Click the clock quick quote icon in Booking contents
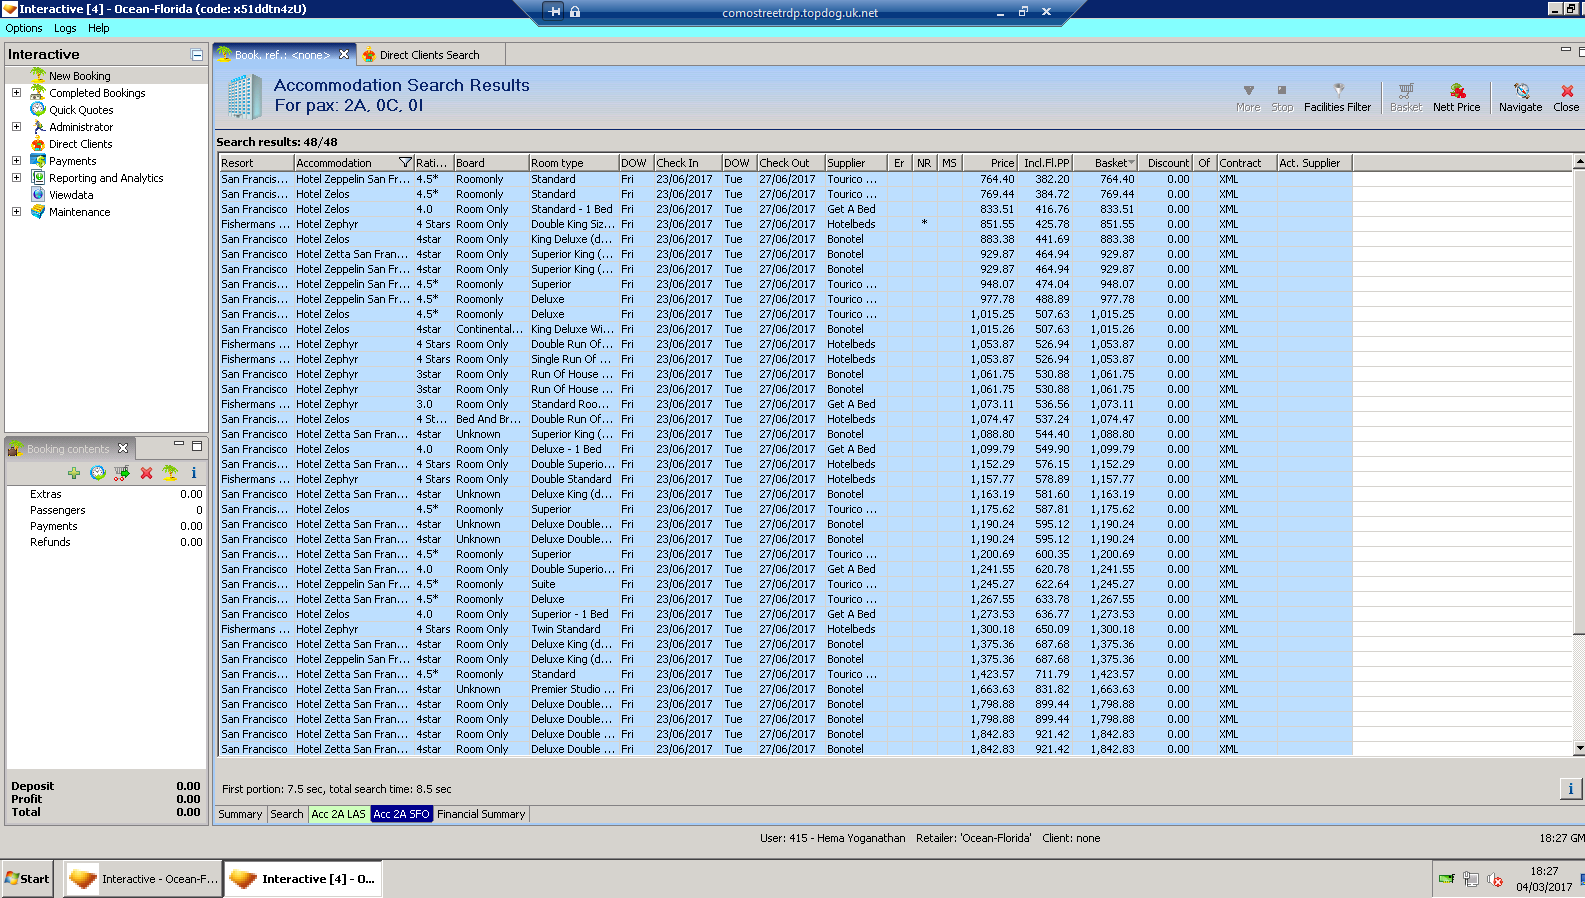 [x=98, y=473]
